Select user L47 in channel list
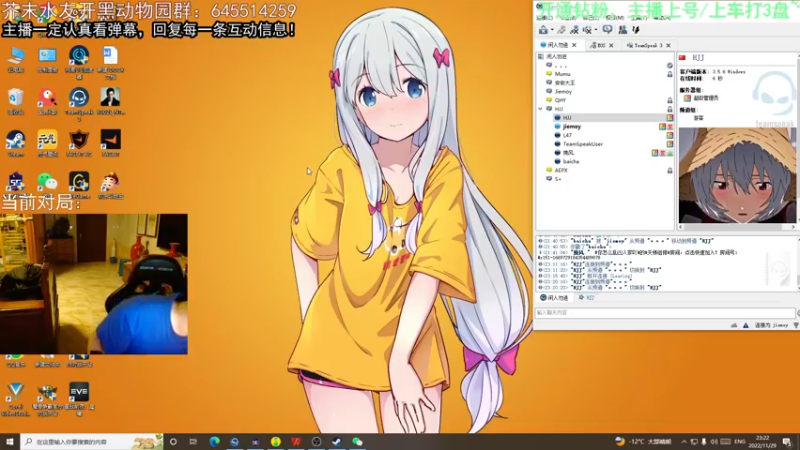The height and width of the screenshot is (450, 800). [567, 135]
